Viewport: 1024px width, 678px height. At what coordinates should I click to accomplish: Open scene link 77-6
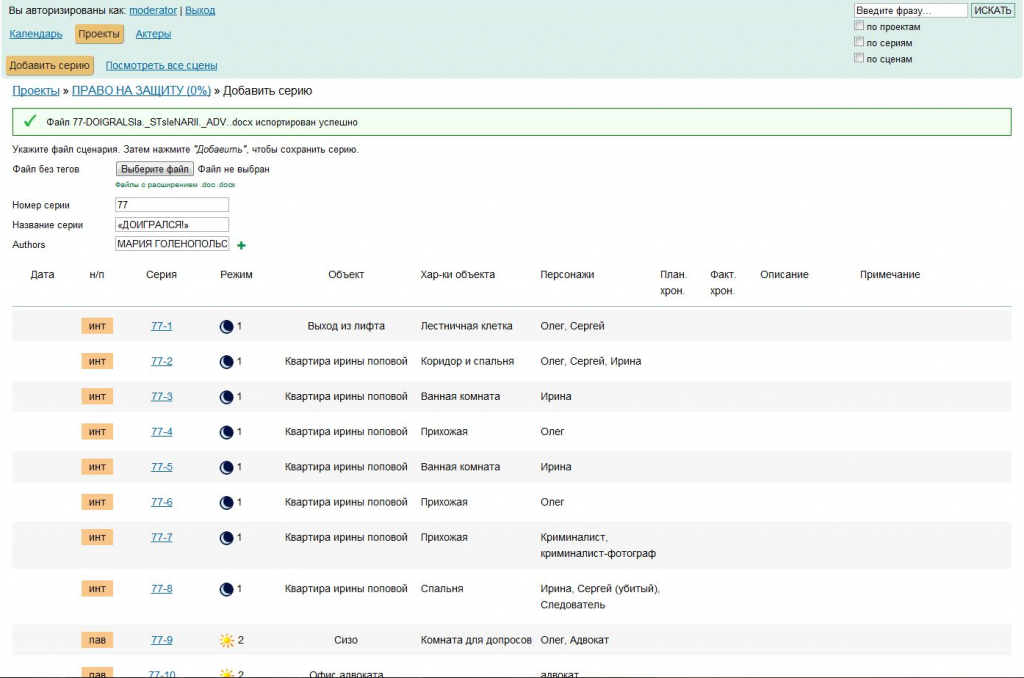[161, 502]
